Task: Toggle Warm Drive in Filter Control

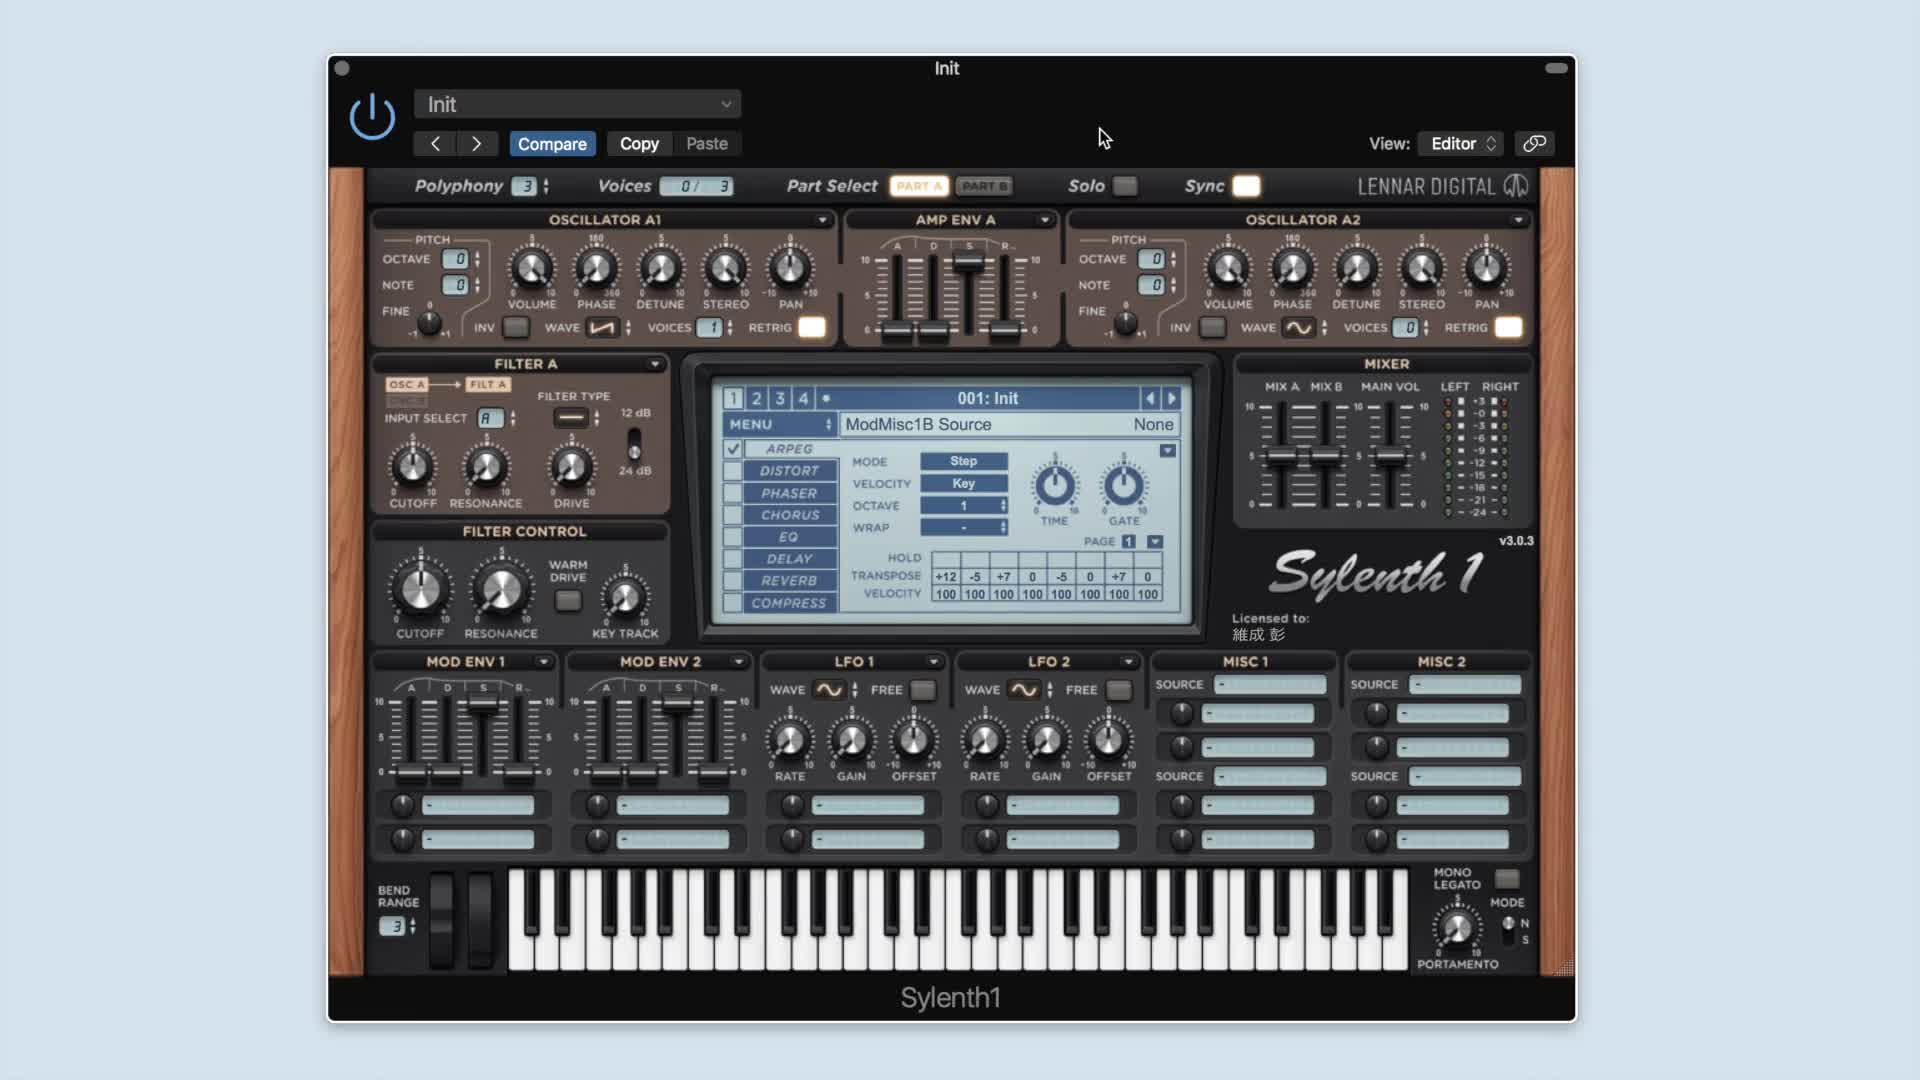Action: pos(568,600)
